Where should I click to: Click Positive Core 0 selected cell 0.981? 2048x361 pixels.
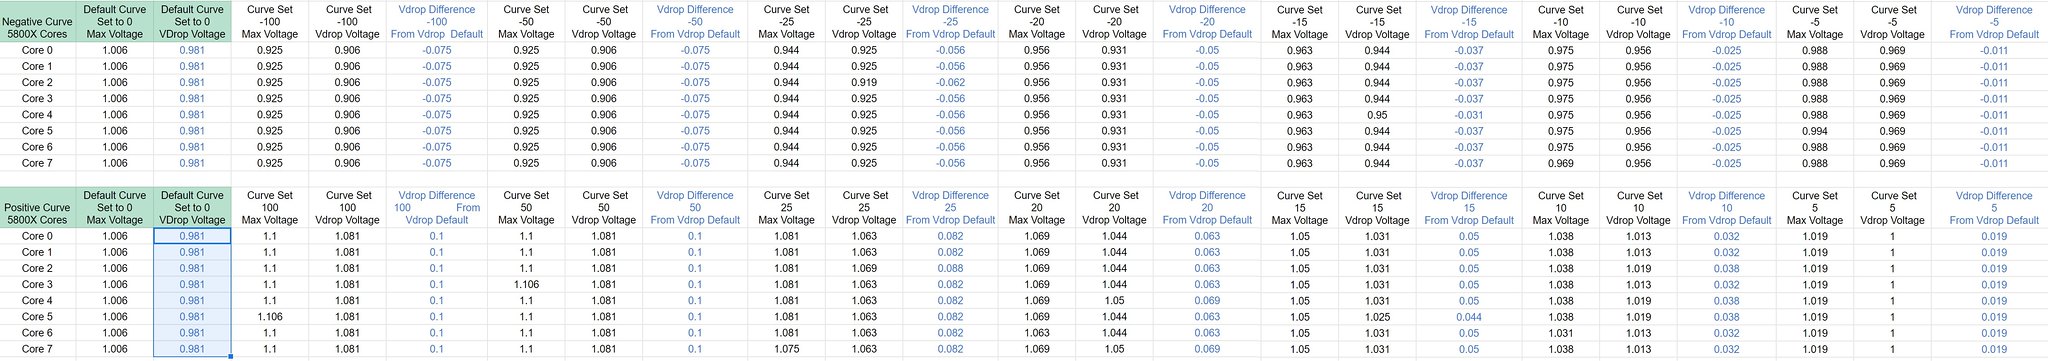click(192, 236)
